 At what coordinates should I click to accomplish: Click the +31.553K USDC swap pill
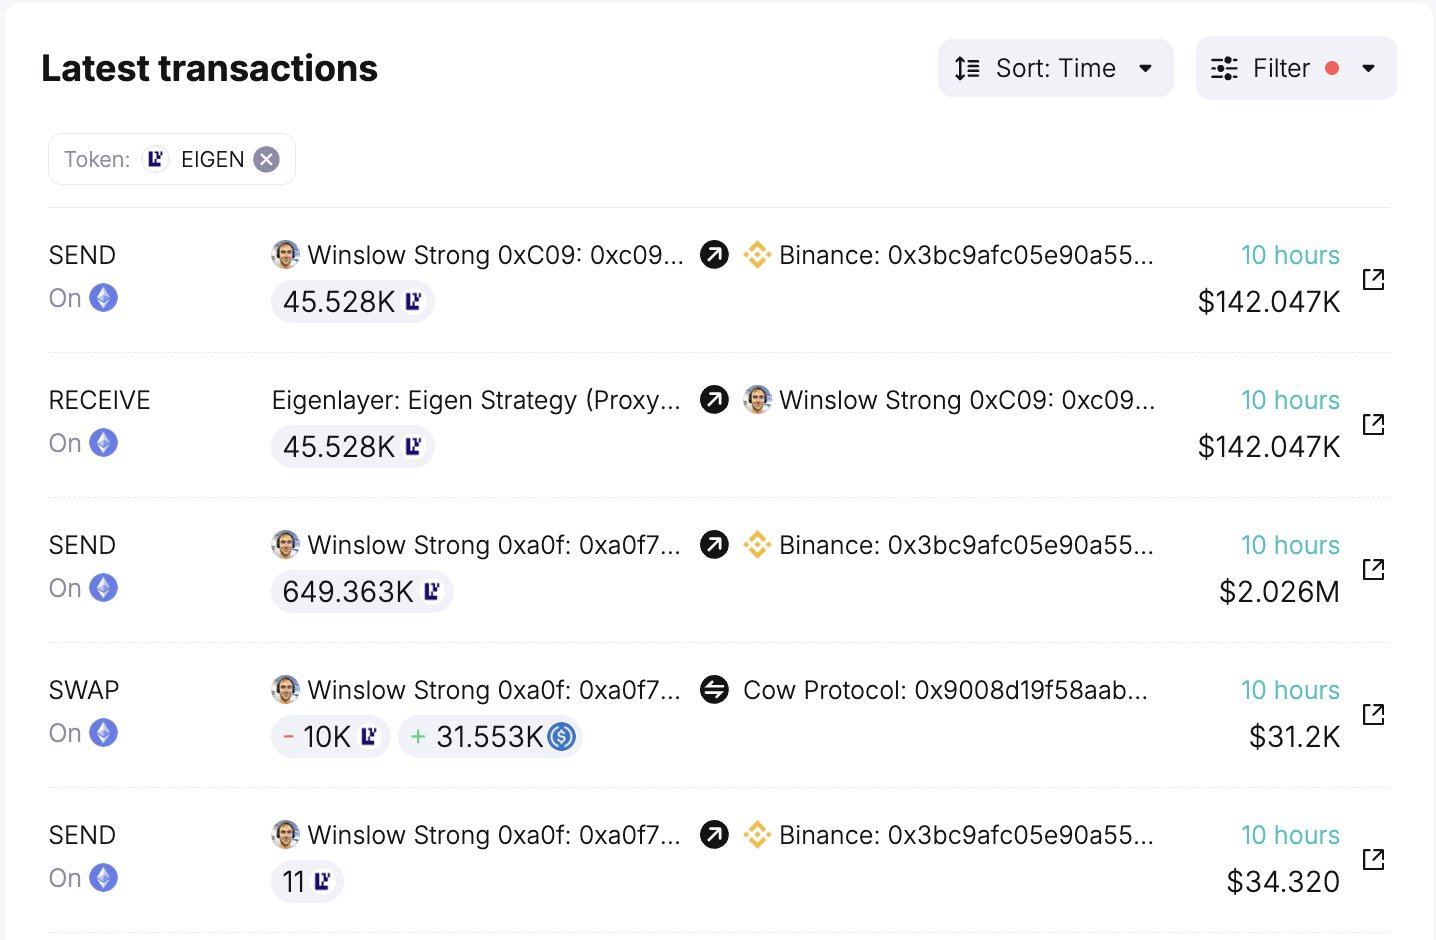tap(490, 737)
